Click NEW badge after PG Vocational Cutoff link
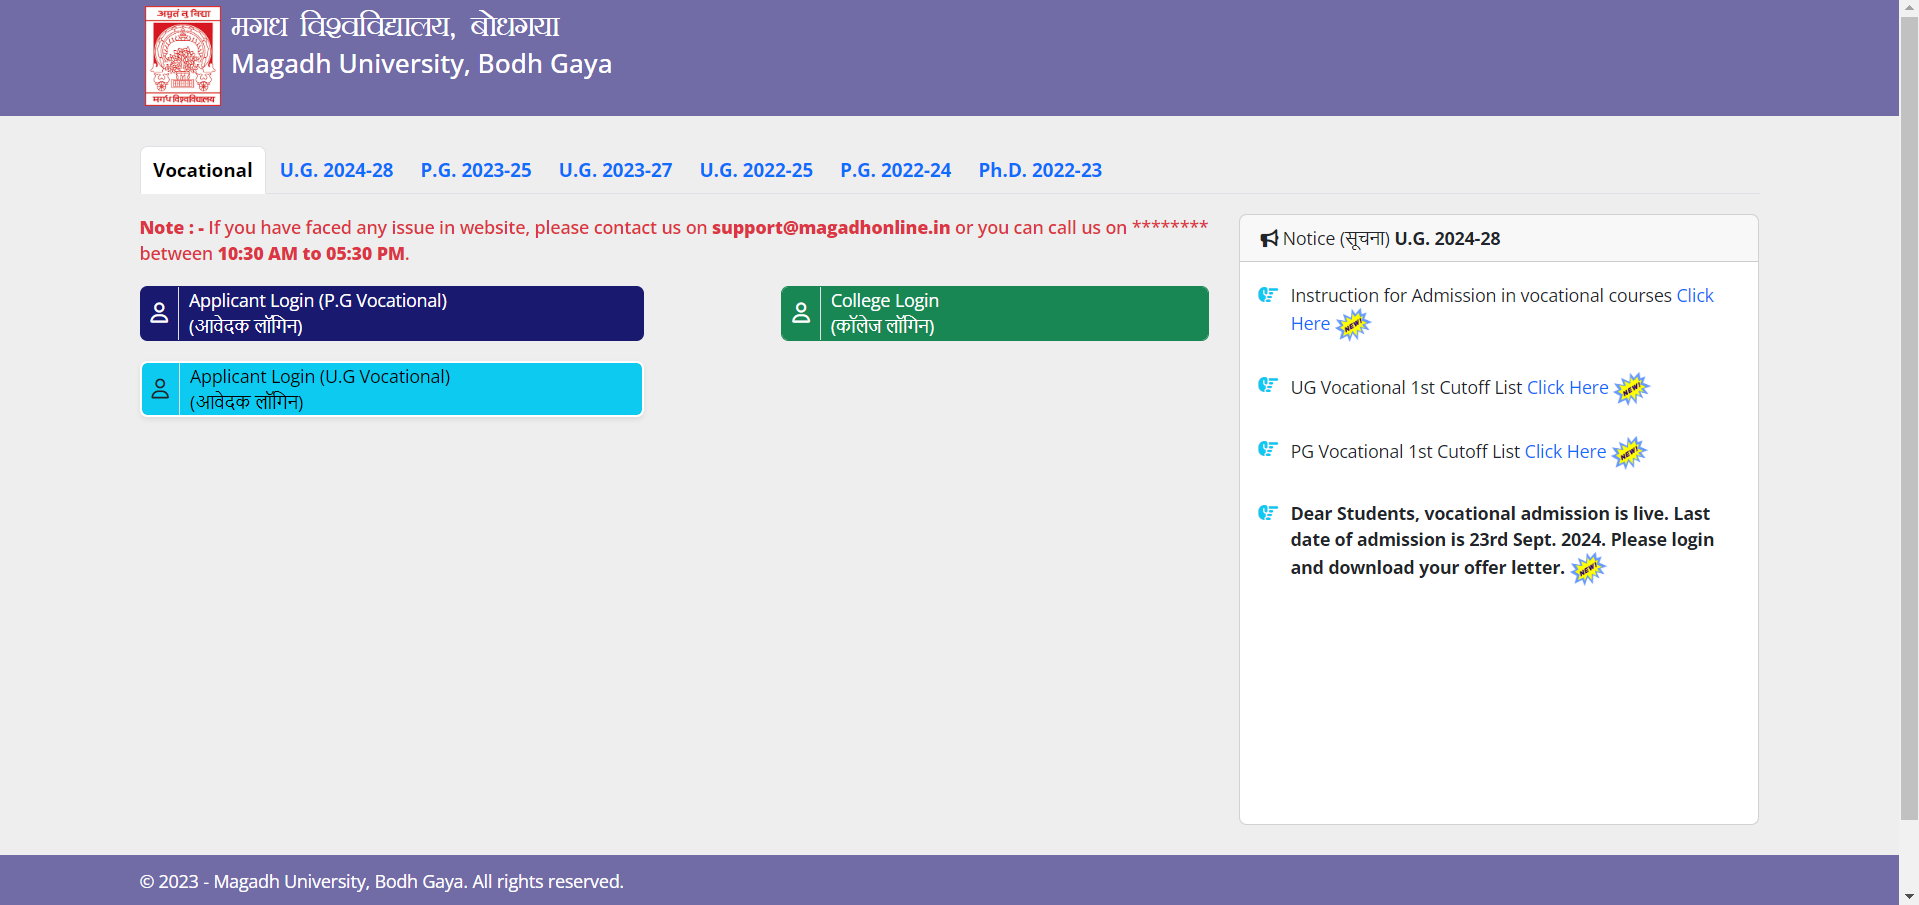Image resolution: width=1919 pixels, height=905 pixels. [x=1629, y=453]
